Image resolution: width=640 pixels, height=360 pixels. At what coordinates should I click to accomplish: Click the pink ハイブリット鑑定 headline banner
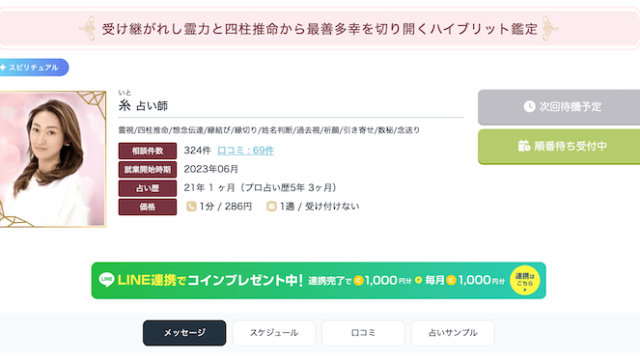319,29
